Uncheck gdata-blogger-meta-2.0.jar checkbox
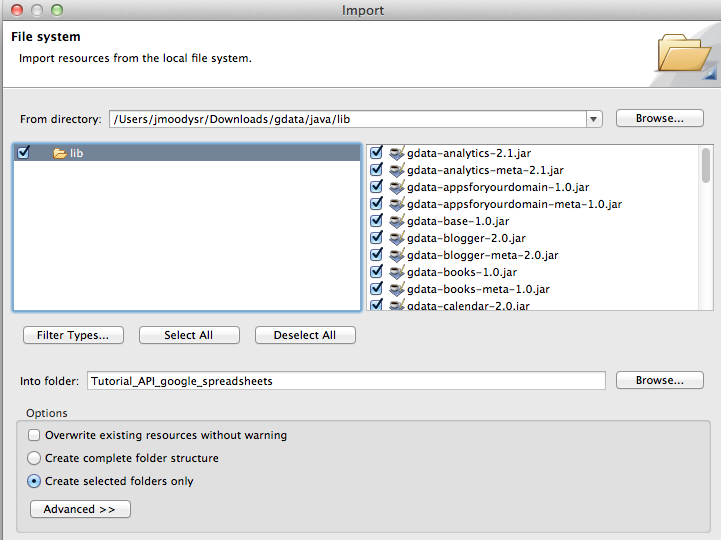Image resolution: width=721 pixels, height=540 pixels. 377,254
